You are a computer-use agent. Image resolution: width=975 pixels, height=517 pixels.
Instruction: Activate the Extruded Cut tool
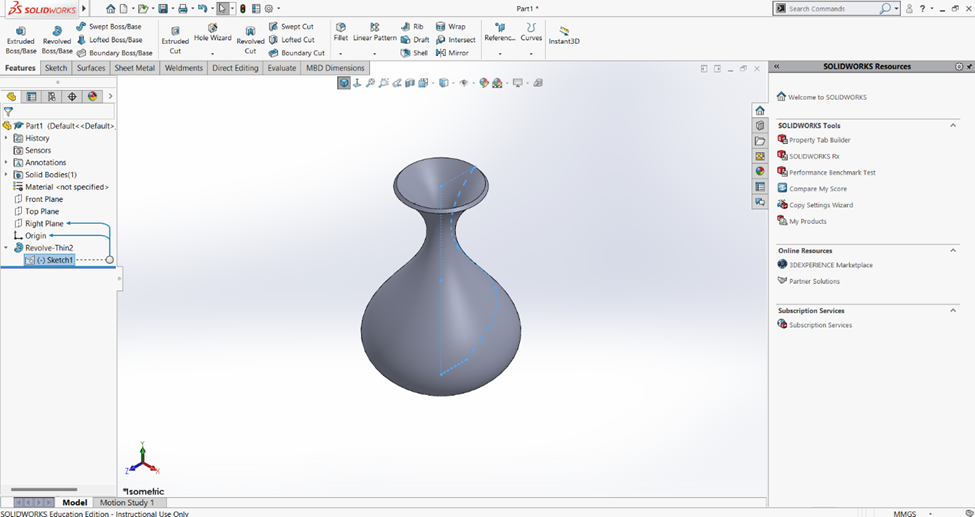[175, 40]
